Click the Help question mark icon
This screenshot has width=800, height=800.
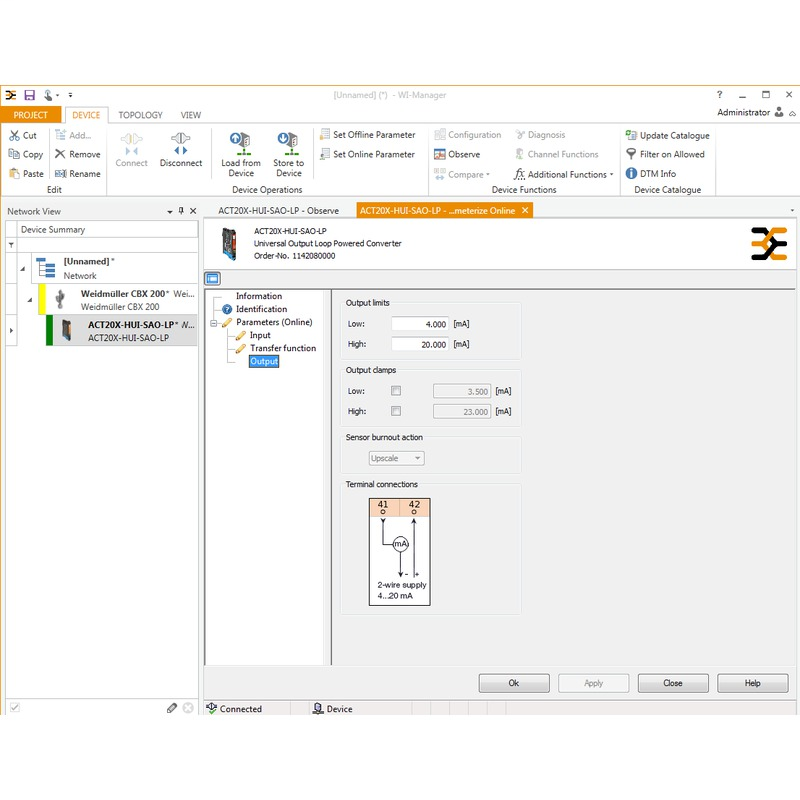pos(719,94)
